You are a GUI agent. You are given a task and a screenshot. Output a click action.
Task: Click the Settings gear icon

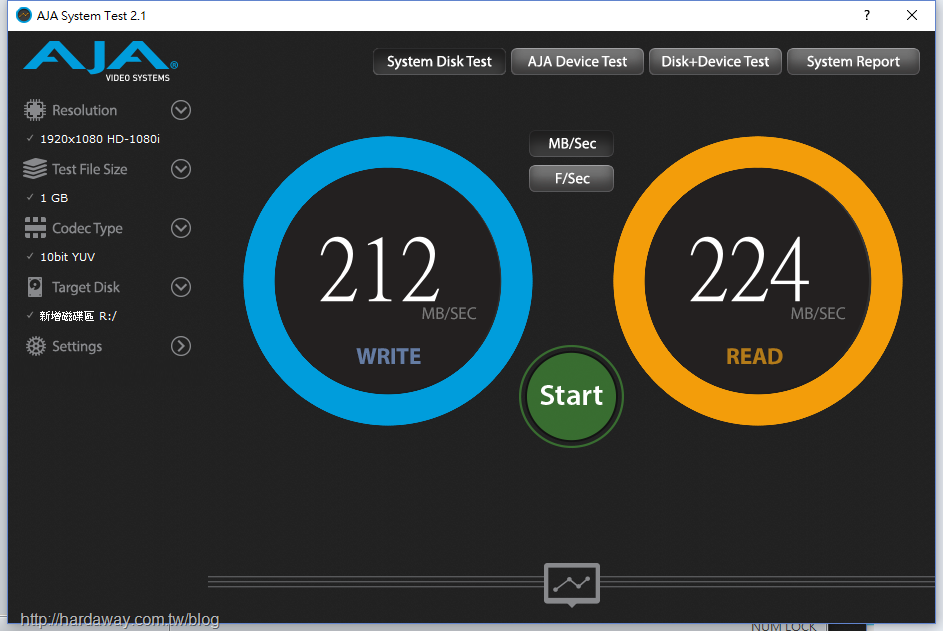(35, 346)
